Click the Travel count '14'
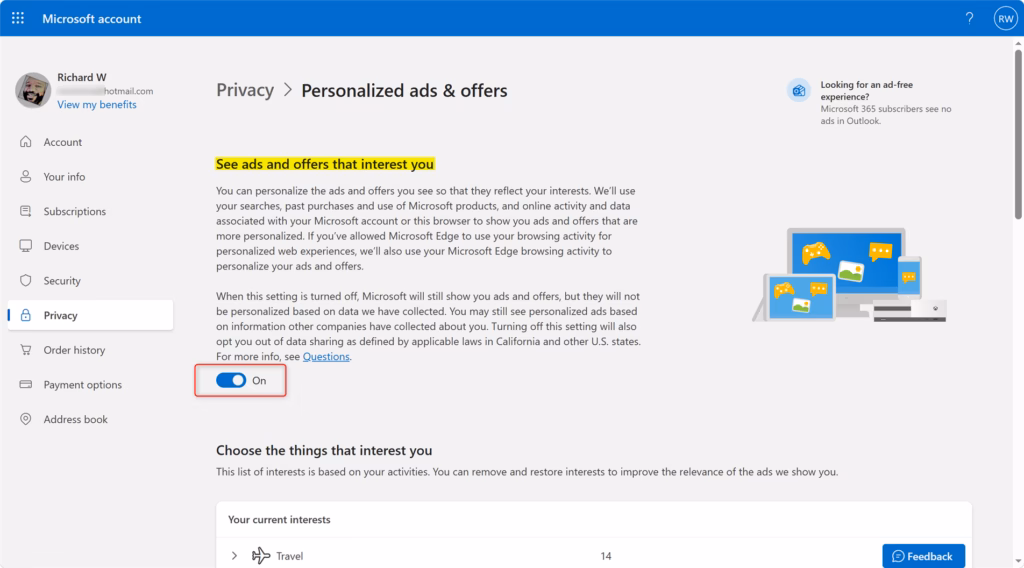 [606, 556]
